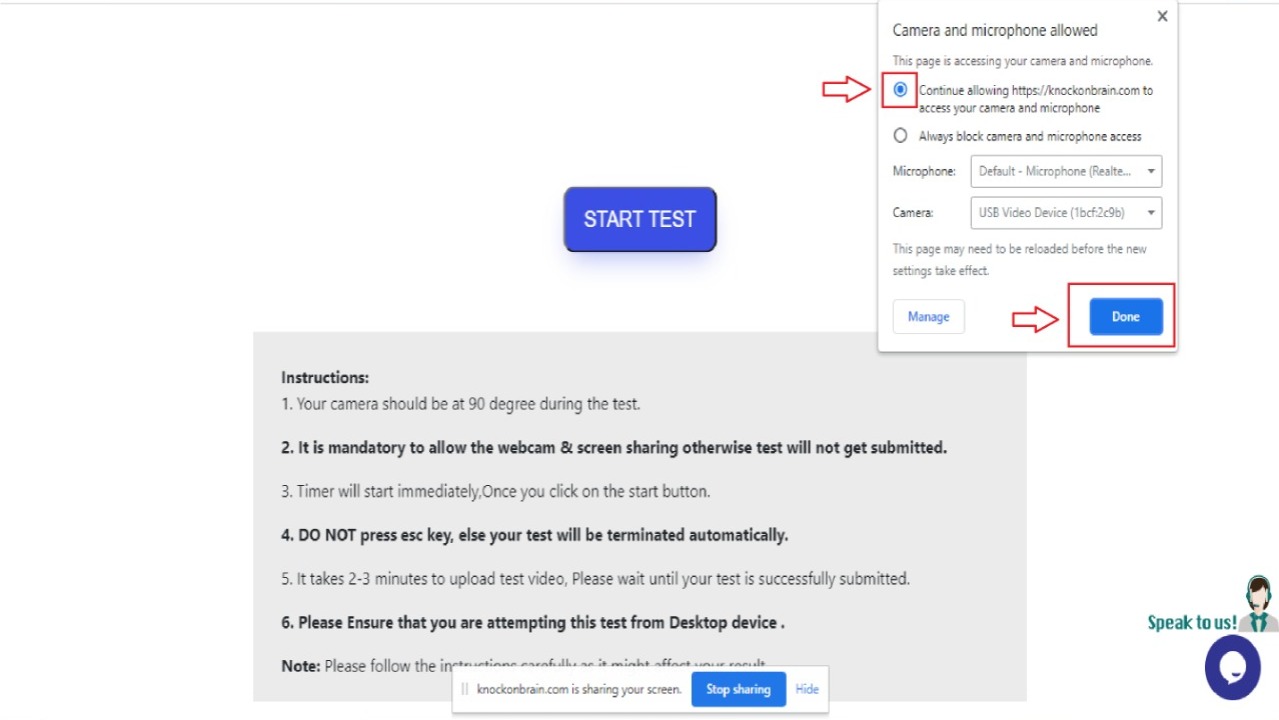Screen dimensions: 1279x720
Task: Click the red arrow beside Continue allowing
Action: point(846,90)
